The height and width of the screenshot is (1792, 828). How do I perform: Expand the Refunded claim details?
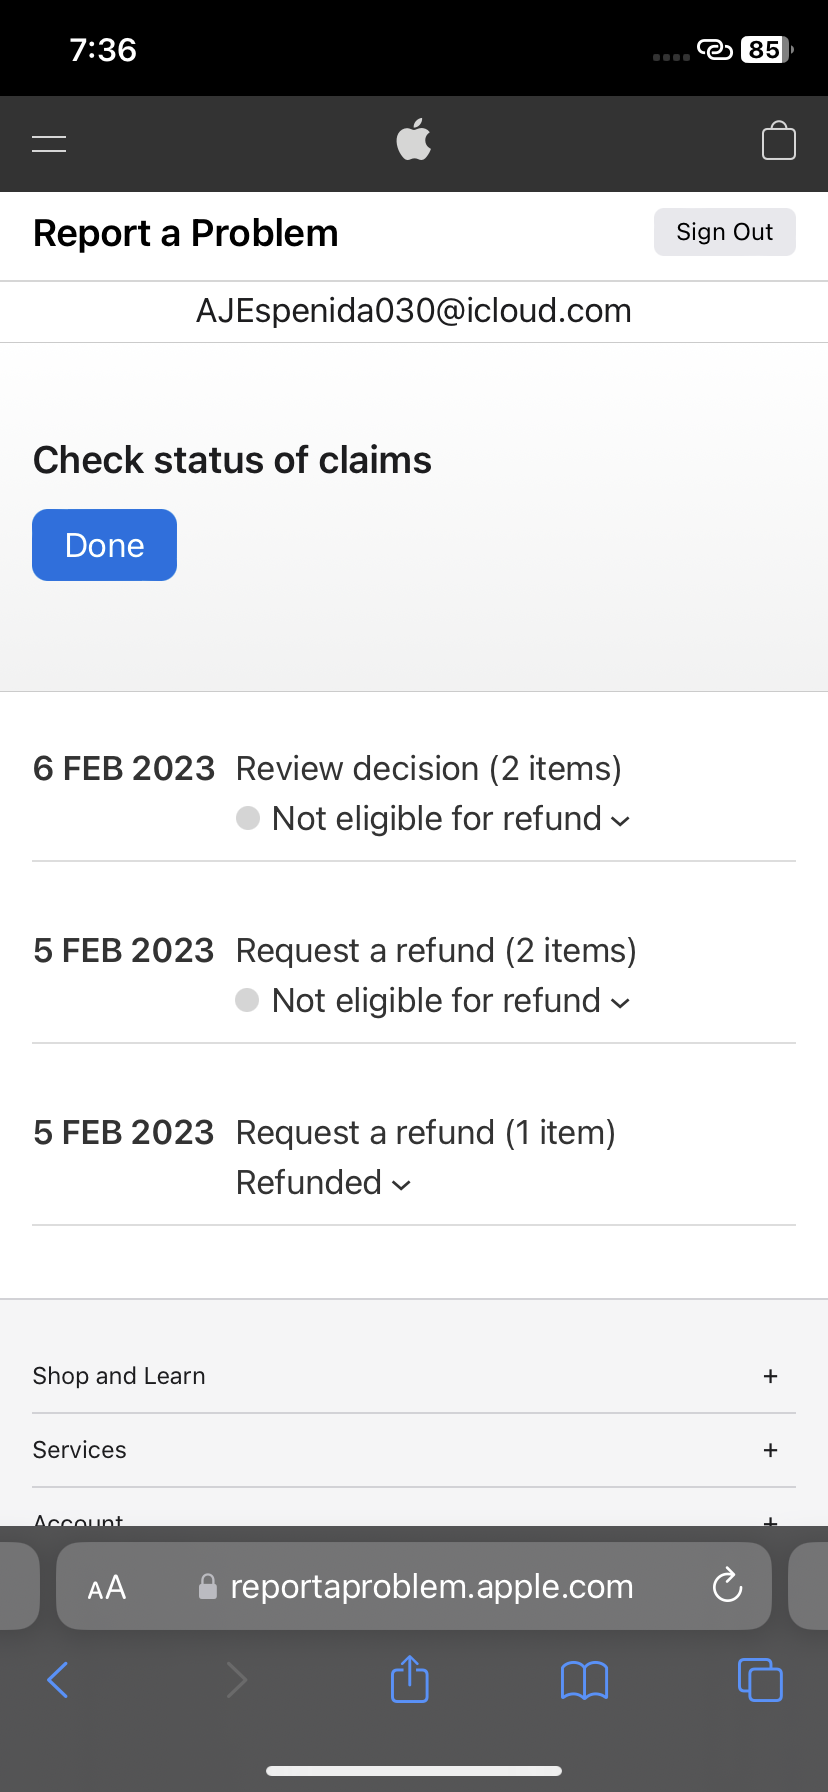pyautogui.click(x=324, y=1183)
